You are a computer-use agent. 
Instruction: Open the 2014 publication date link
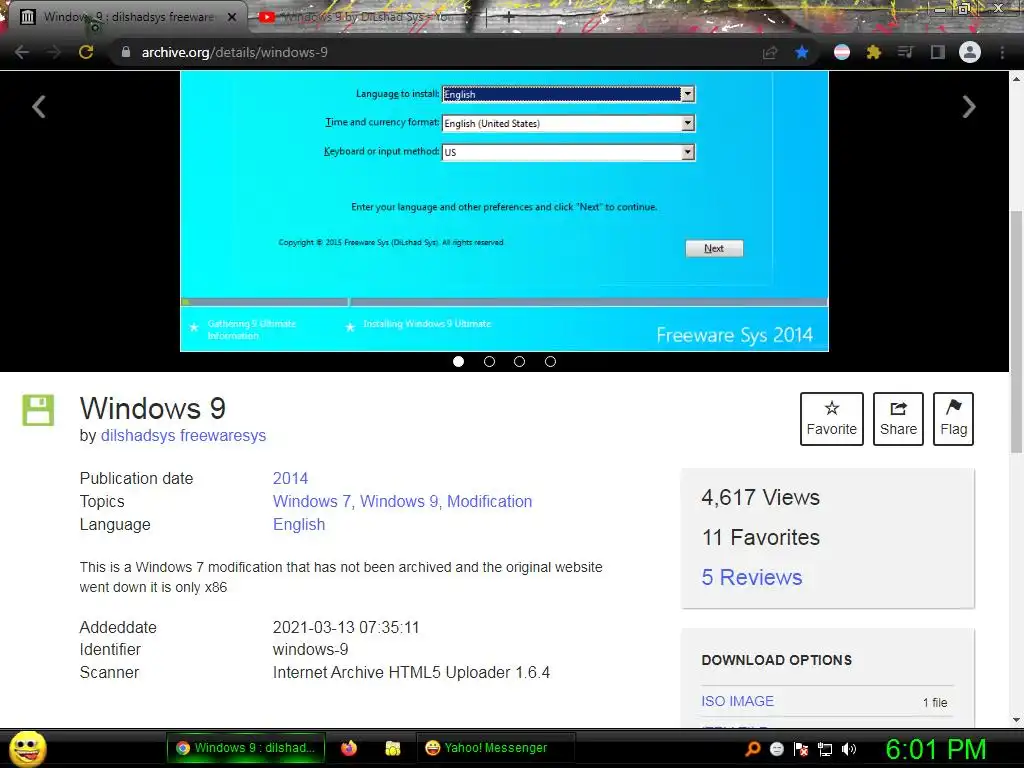290,478
